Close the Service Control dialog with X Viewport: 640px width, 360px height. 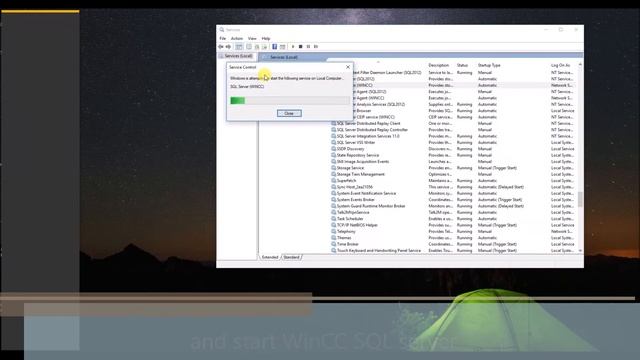348,67
